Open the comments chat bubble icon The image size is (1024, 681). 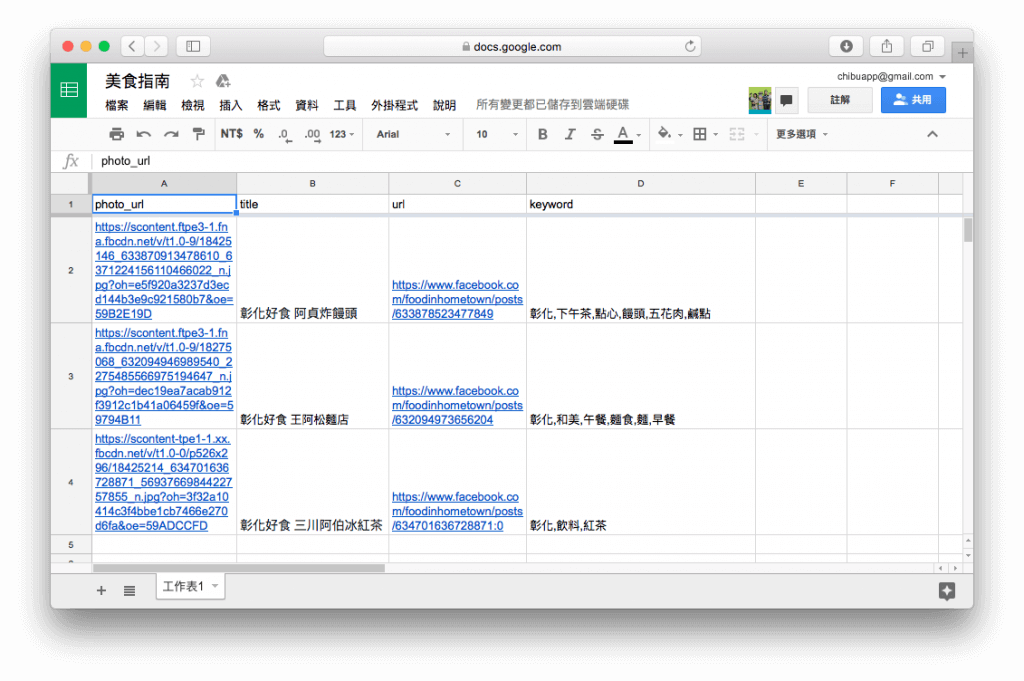click(787, 100)
